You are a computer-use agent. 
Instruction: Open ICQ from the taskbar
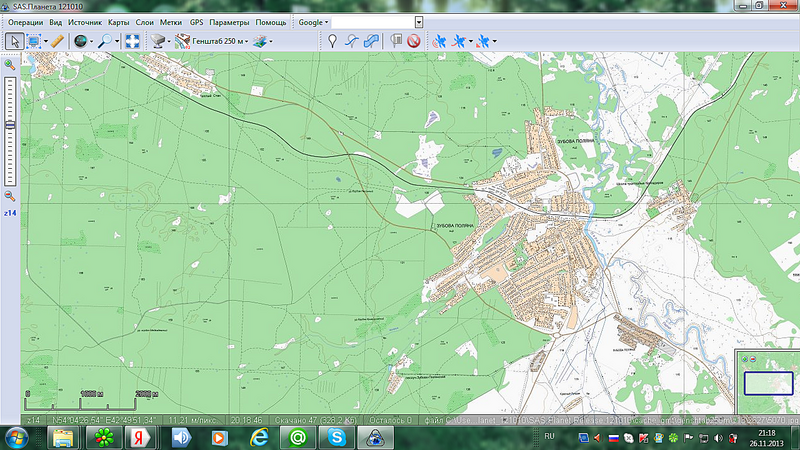104,438
